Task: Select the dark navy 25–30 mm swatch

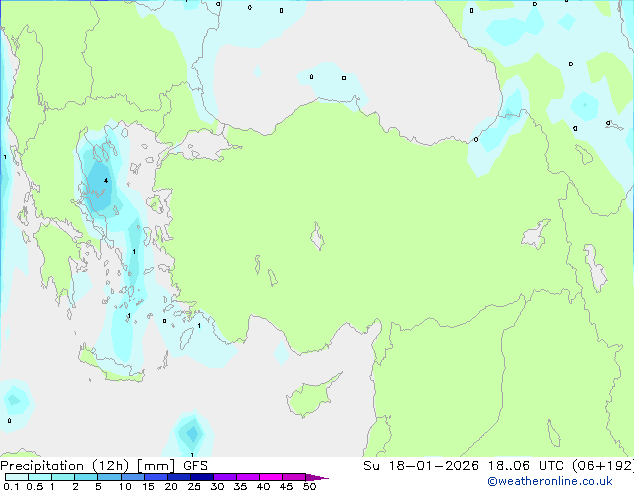Action: [x=201, y=477]
